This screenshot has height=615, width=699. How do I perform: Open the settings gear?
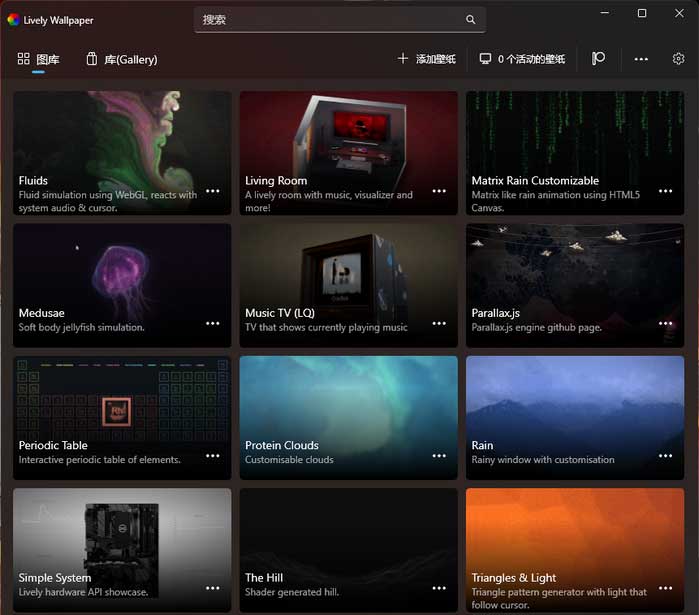click(678, 59)
